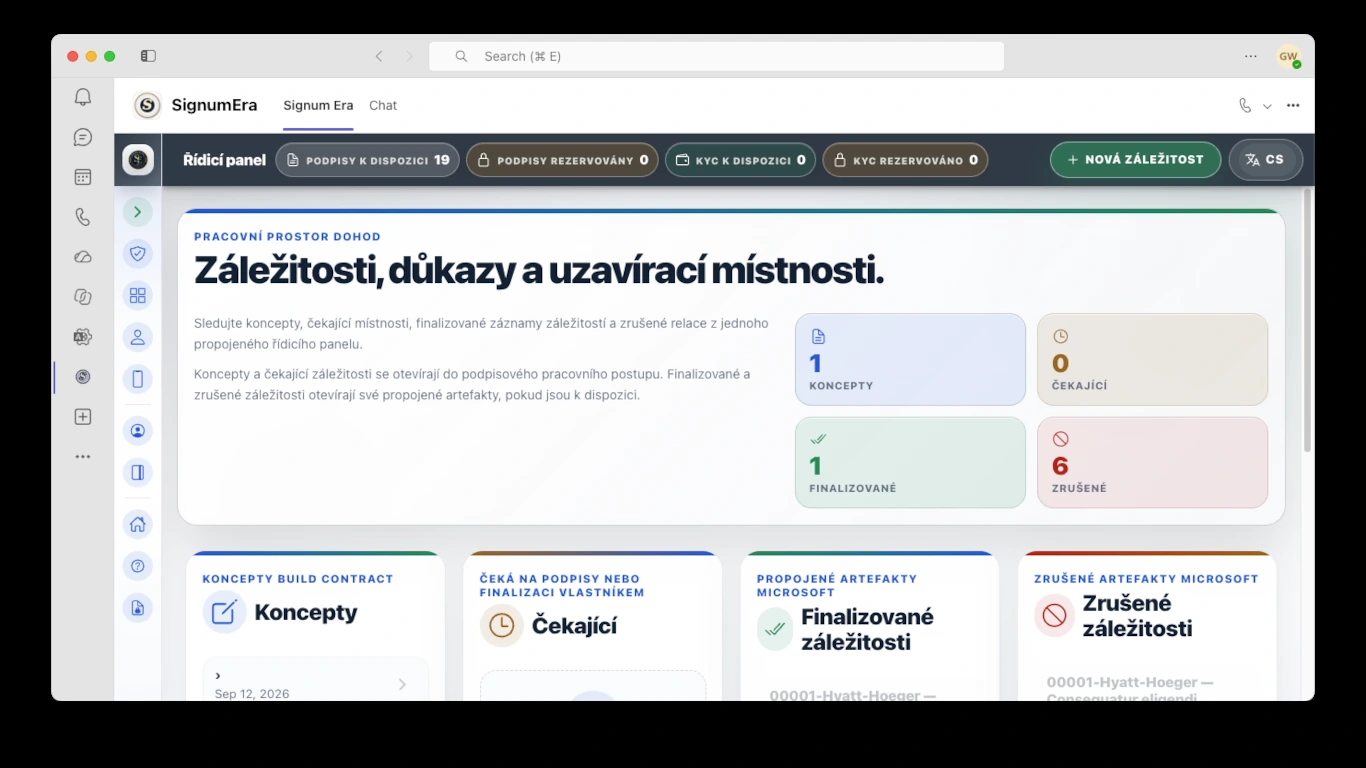Select the Koncepty stat card showing 1
The width and height of the screenshot is (1366, 768).
910,359
